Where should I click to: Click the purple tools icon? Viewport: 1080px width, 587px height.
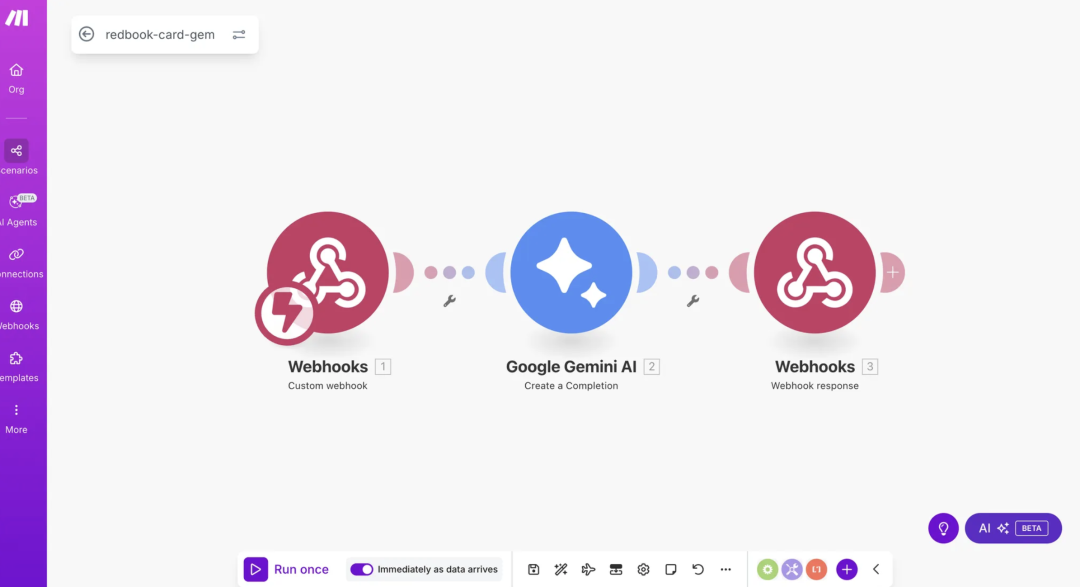(x=792, y=569)
